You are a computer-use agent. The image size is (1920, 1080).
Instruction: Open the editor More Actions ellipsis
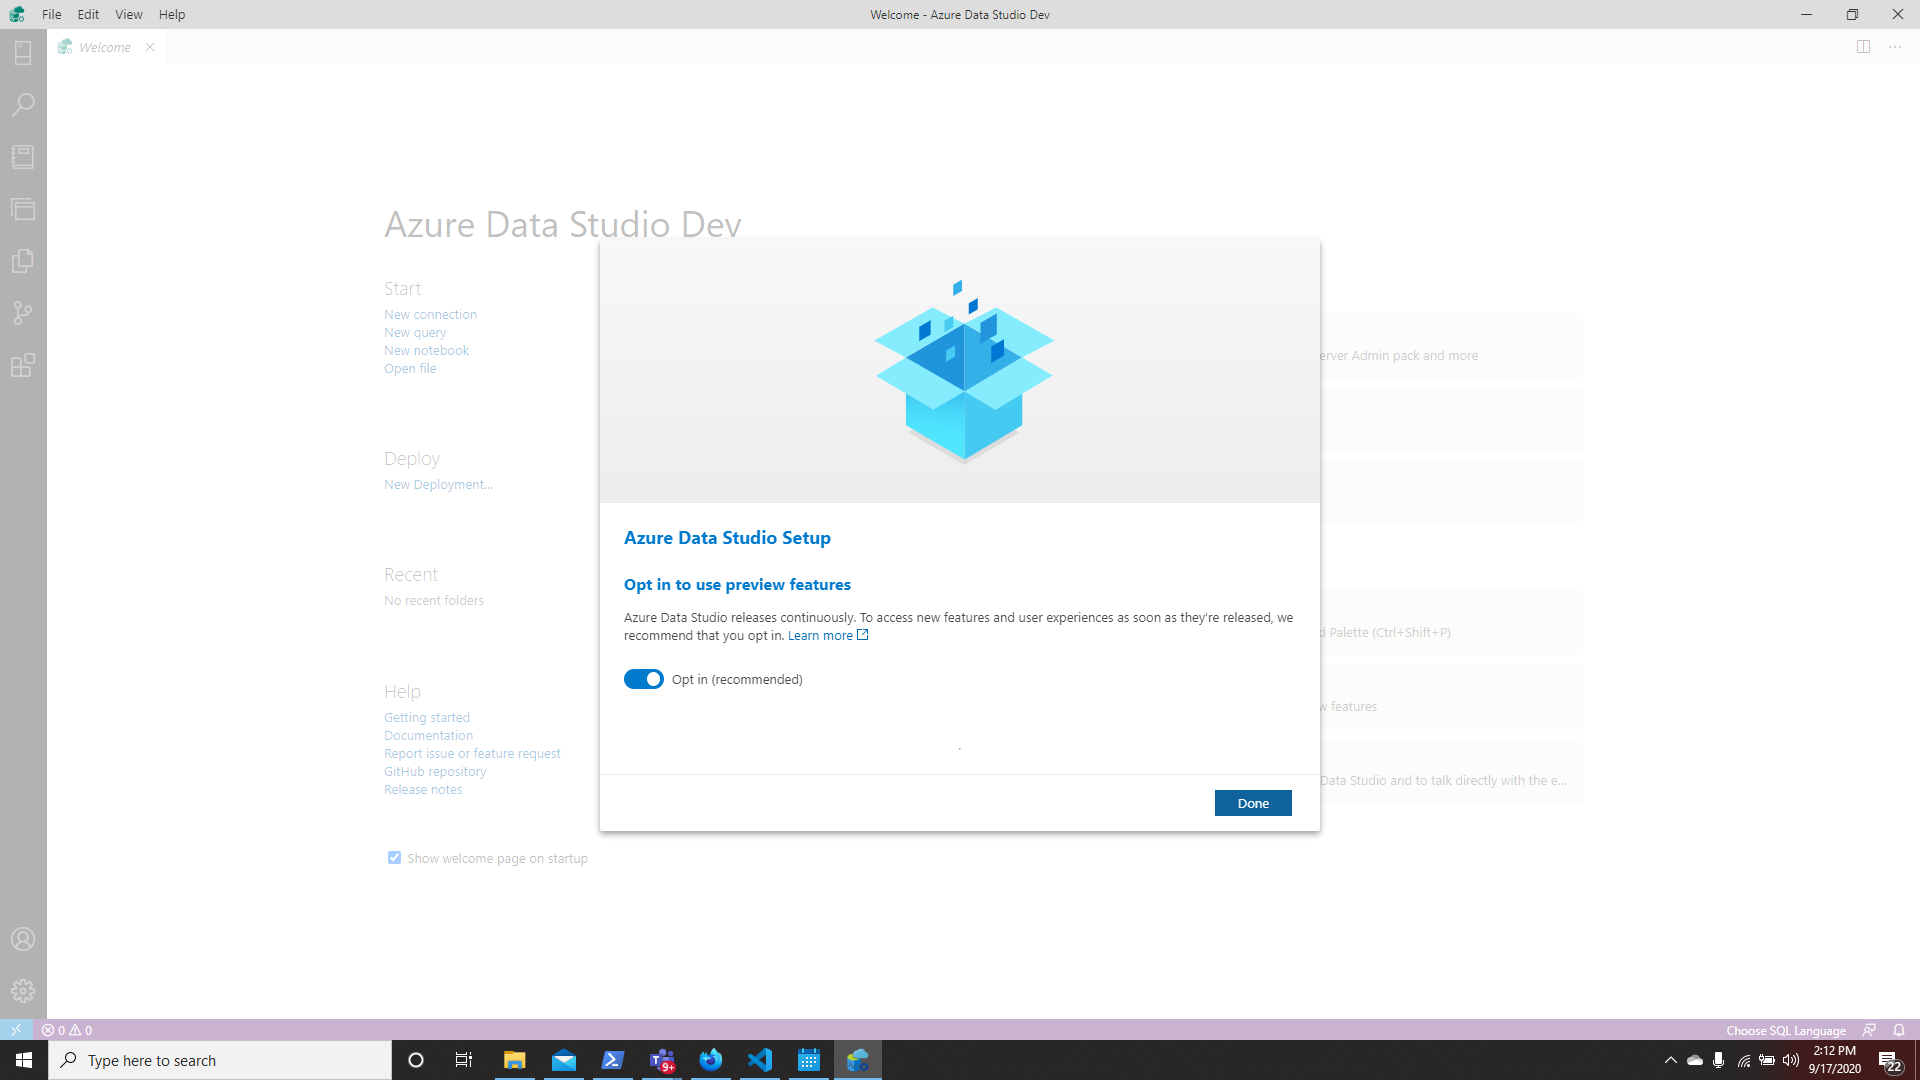[x=1895, y=47]
